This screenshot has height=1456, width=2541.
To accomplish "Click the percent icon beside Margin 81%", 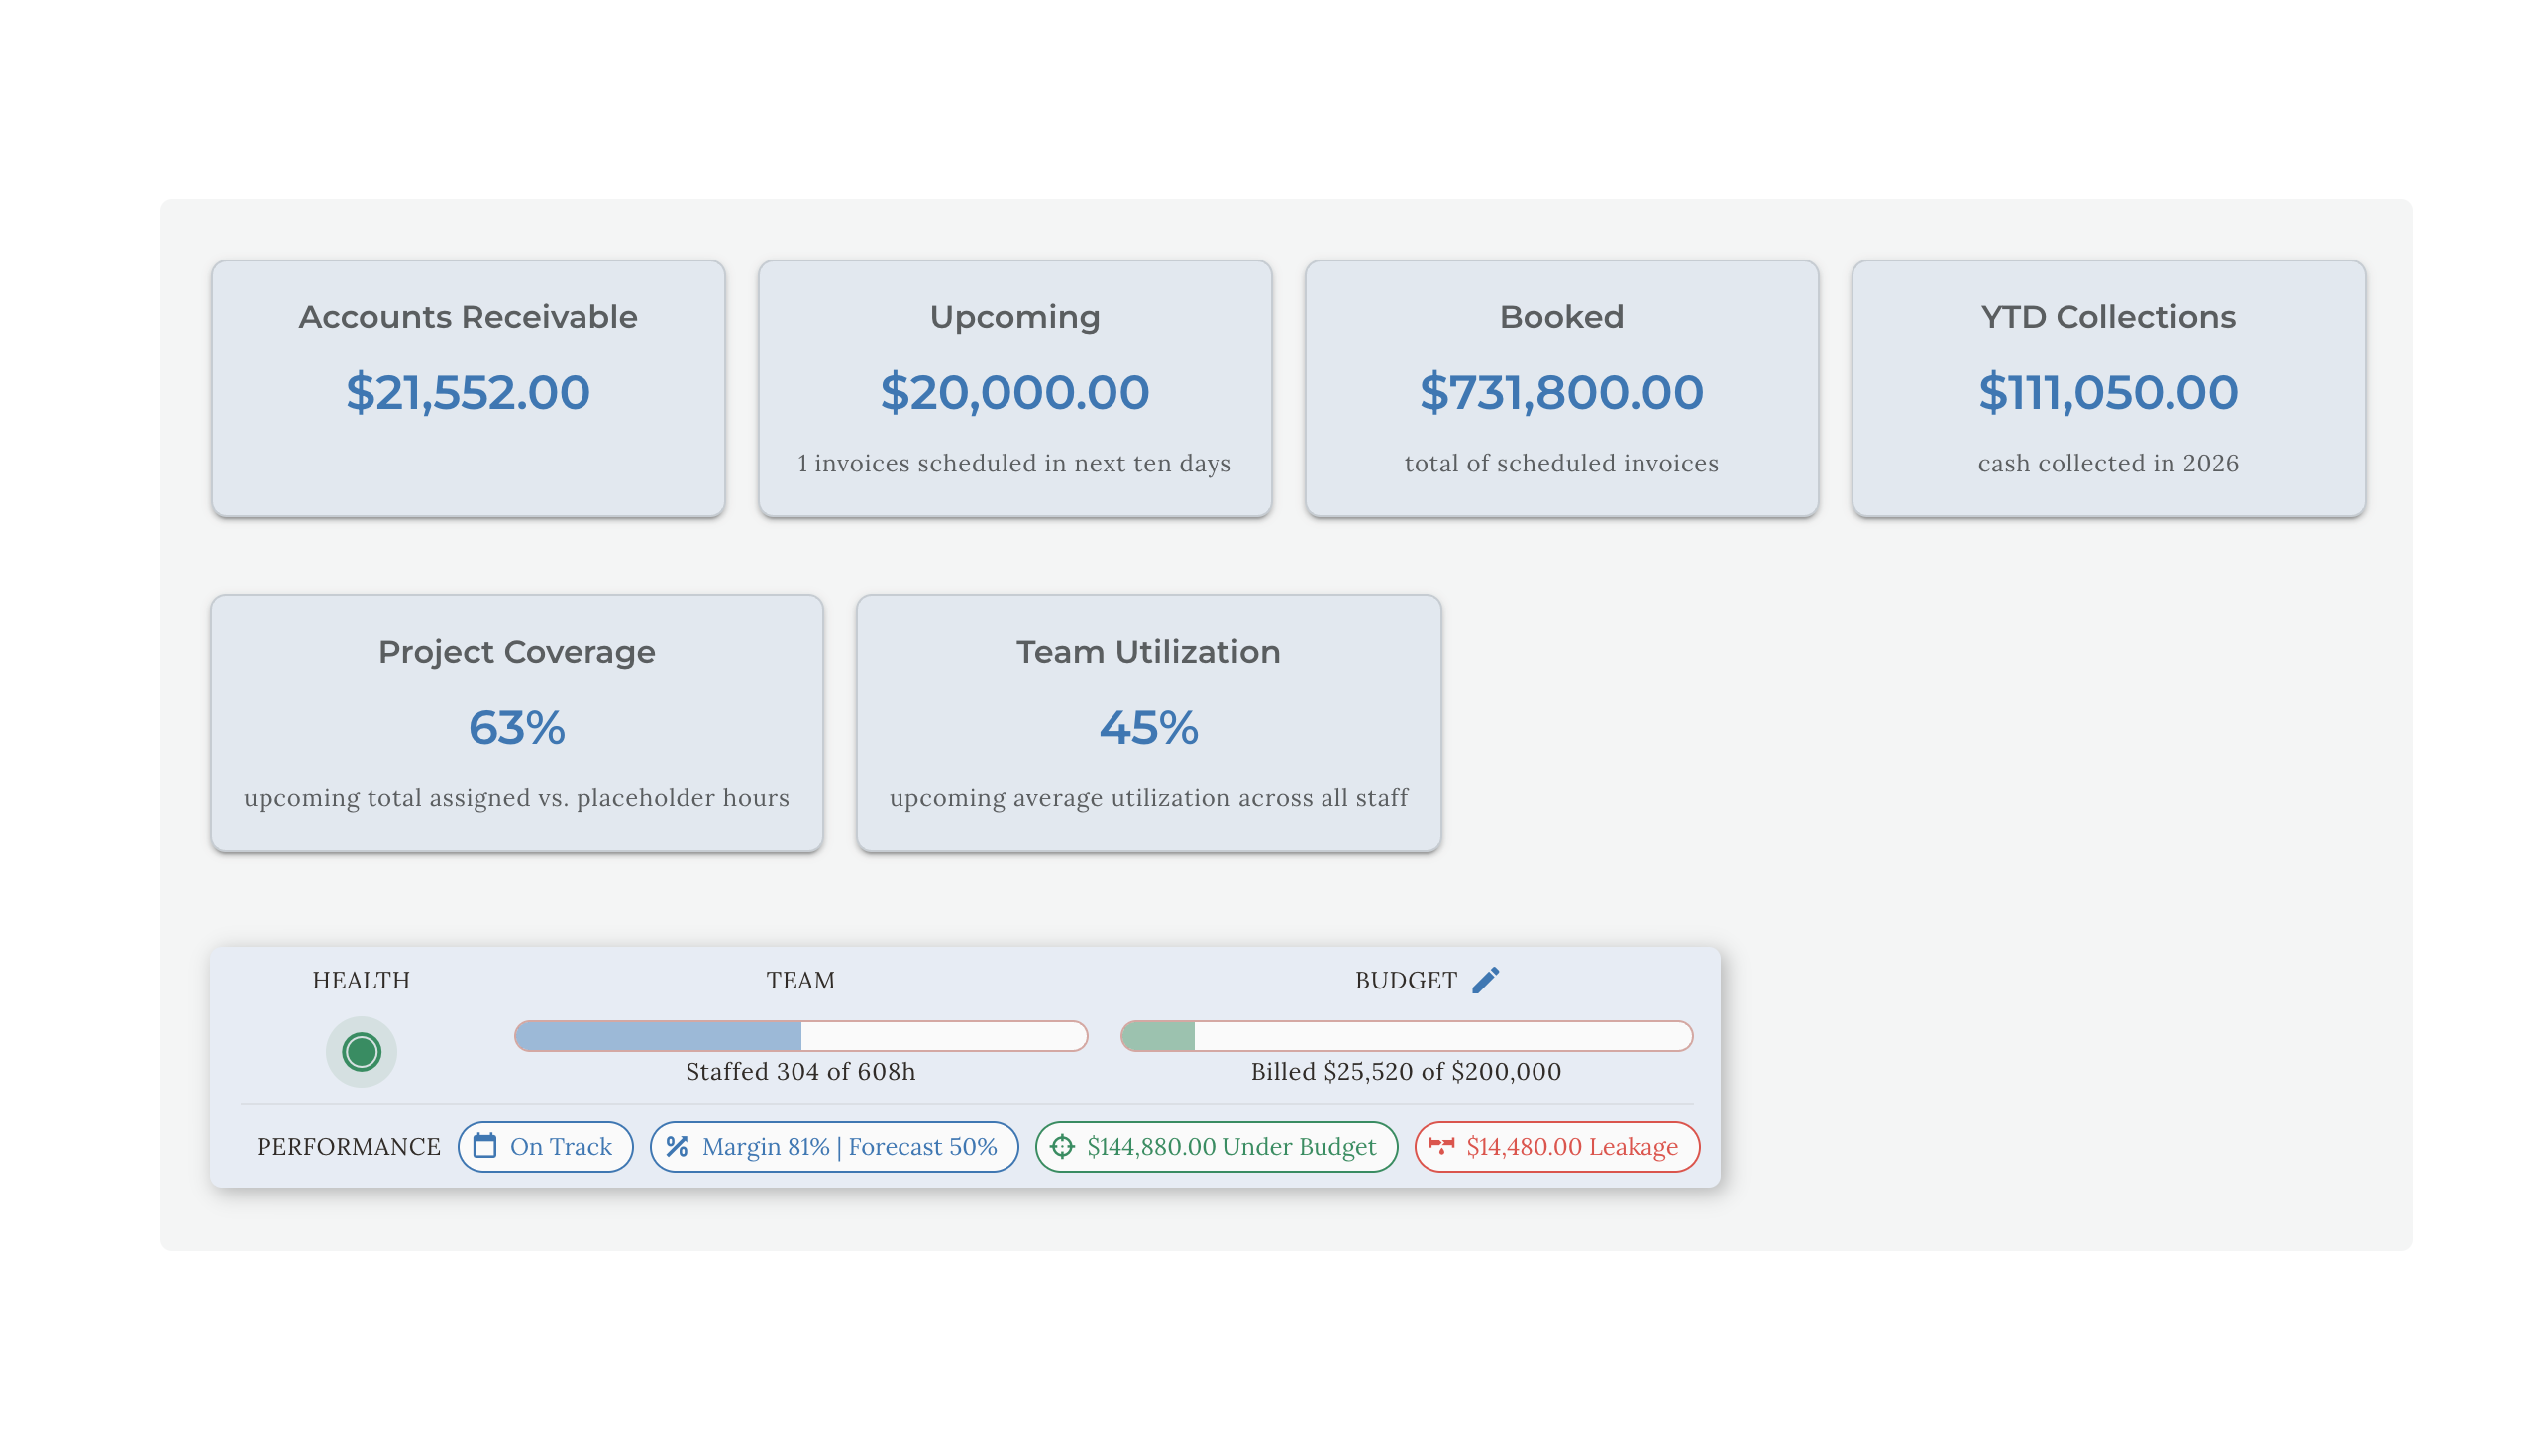I will click(676, 1147).
